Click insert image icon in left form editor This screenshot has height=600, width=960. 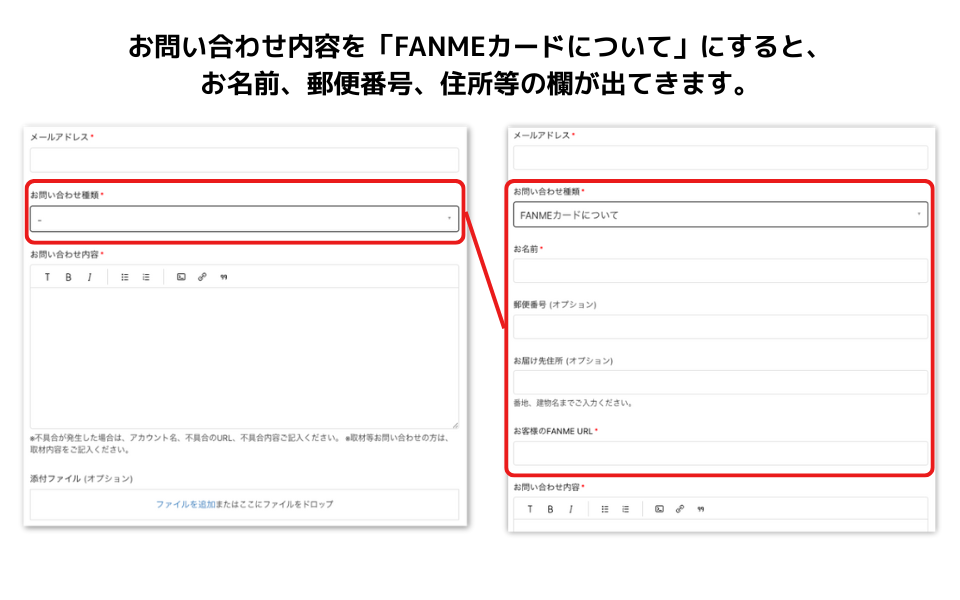click(x=181, y=277)
